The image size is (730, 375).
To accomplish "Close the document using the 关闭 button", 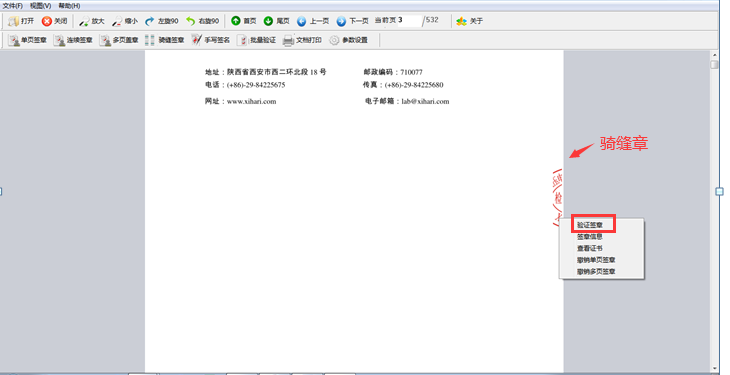I will [54, 21].
